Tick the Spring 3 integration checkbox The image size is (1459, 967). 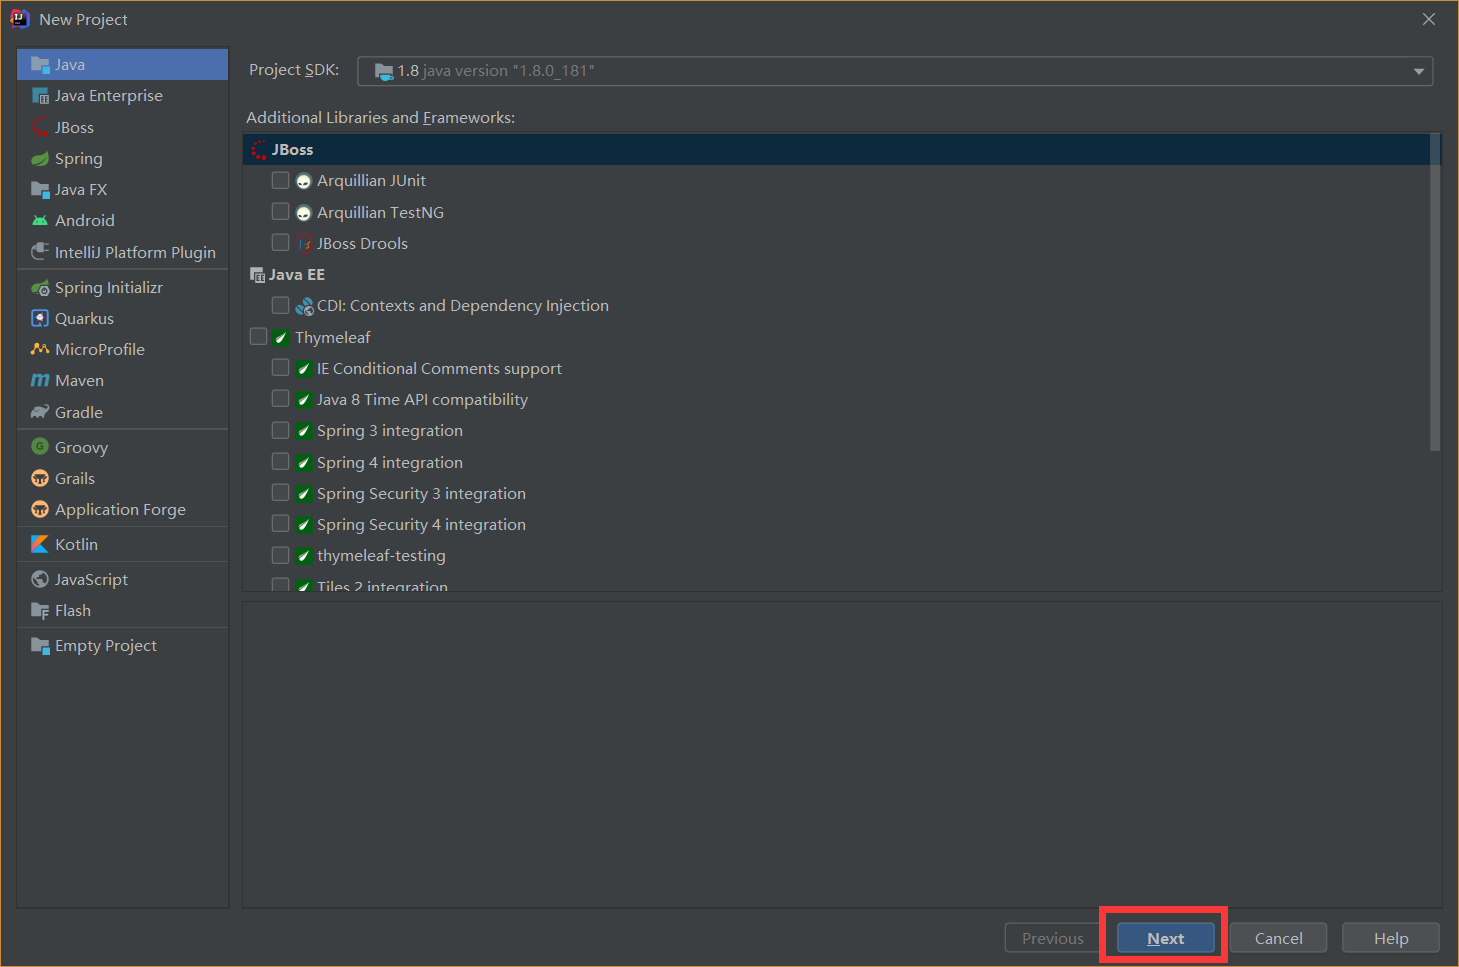tap(280, 430)
